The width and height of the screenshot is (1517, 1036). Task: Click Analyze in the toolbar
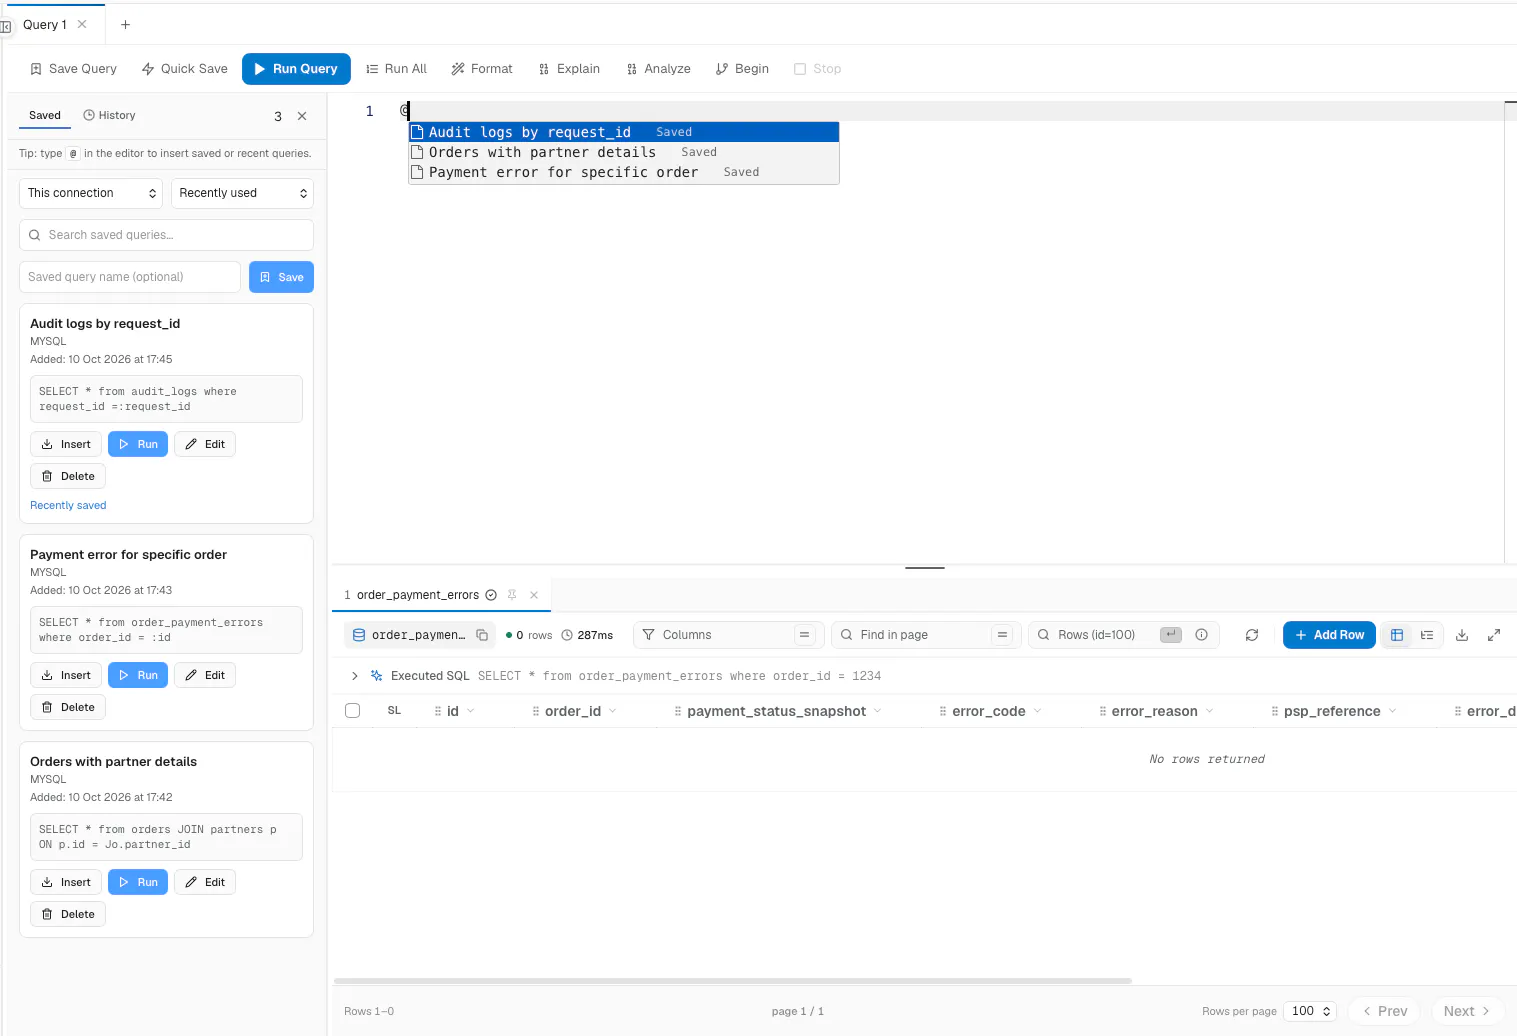(x=658, y=69)
